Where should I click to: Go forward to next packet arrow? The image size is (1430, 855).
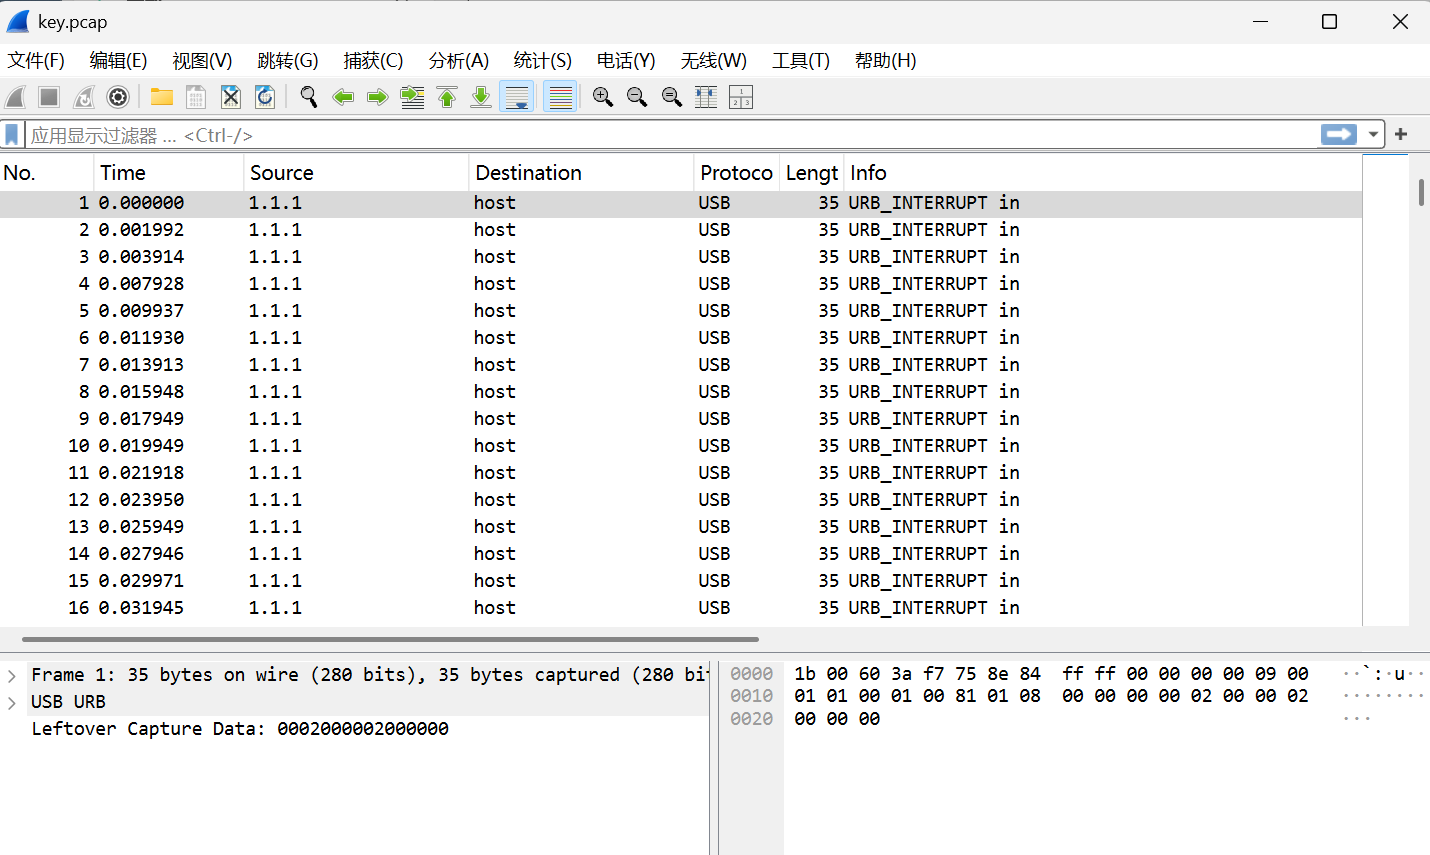pos(377,97)
